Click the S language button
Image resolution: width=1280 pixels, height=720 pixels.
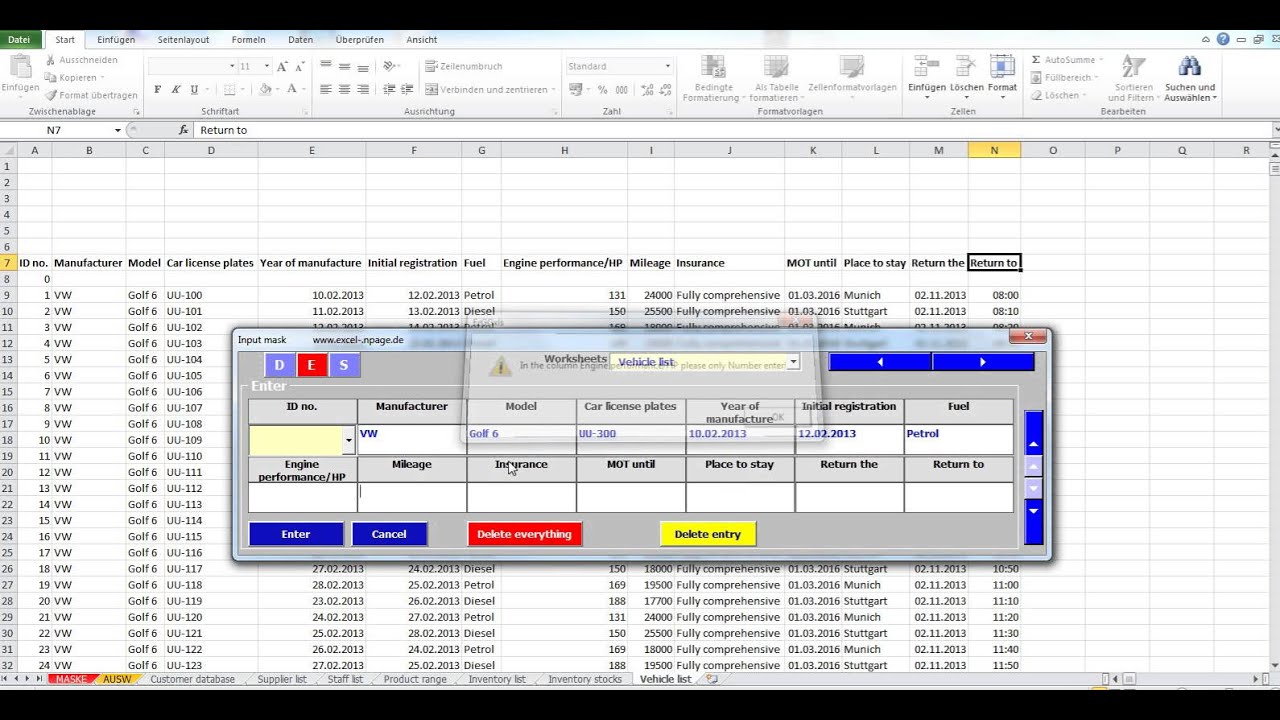tap(344, 365)
